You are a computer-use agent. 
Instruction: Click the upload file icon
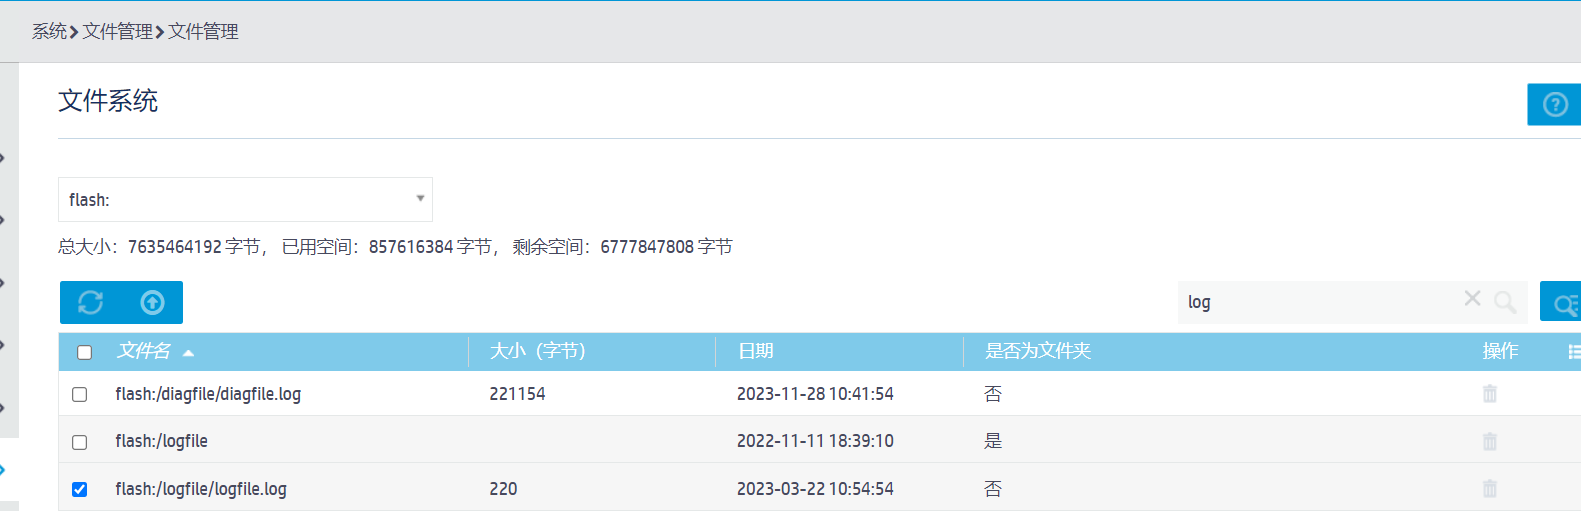click(x=152, y=302)
